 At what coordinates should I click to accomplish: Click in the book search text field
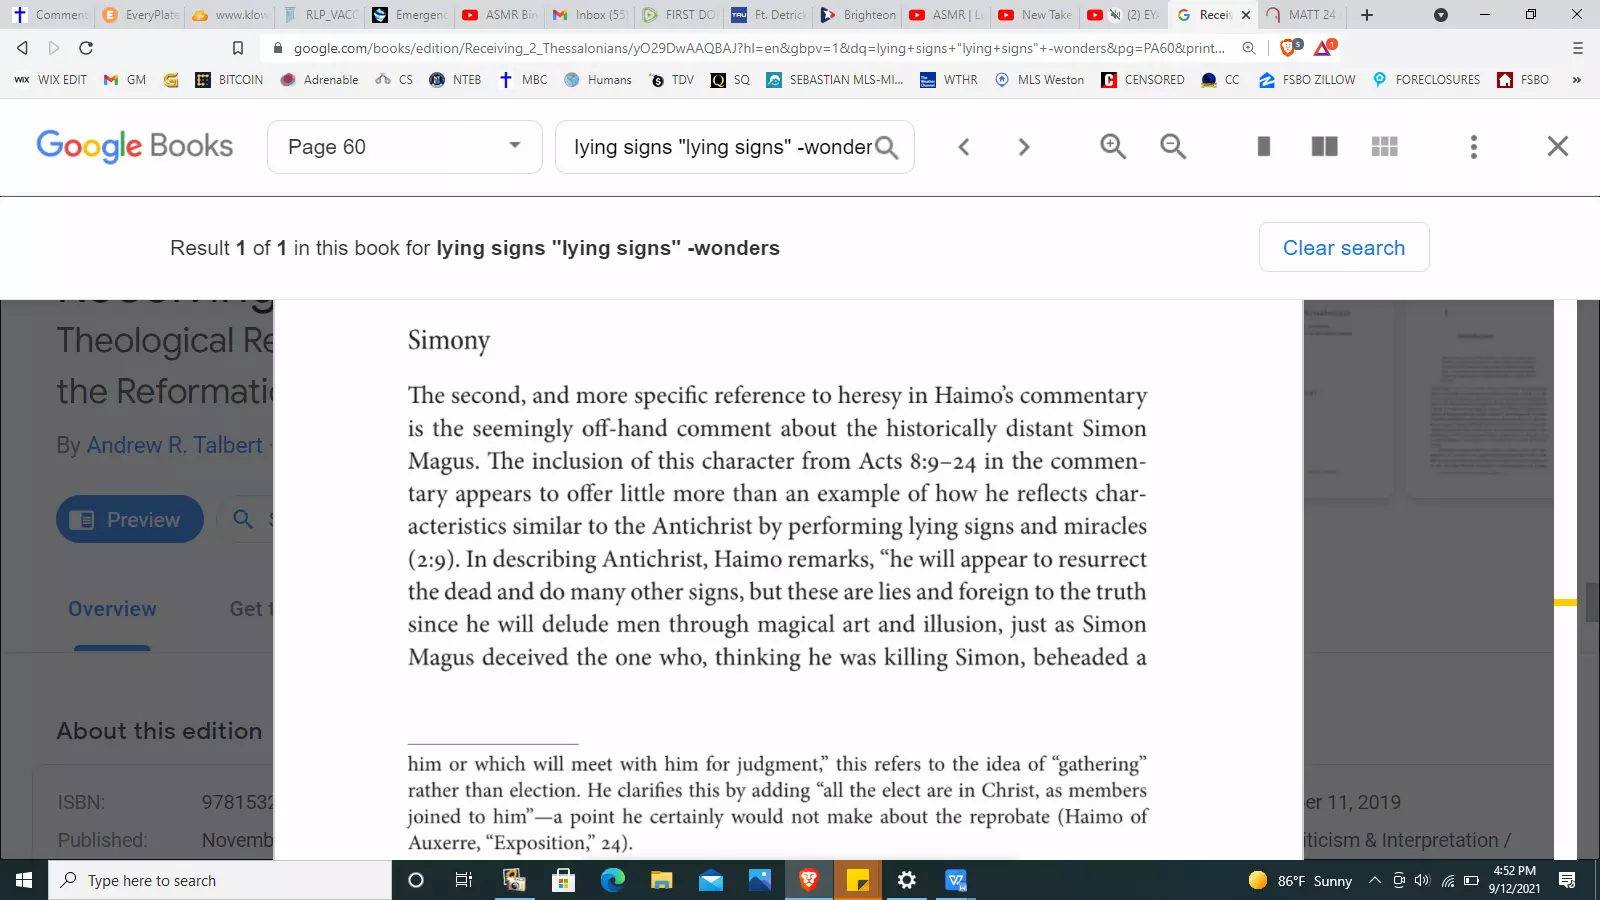(x=720, y=147)
